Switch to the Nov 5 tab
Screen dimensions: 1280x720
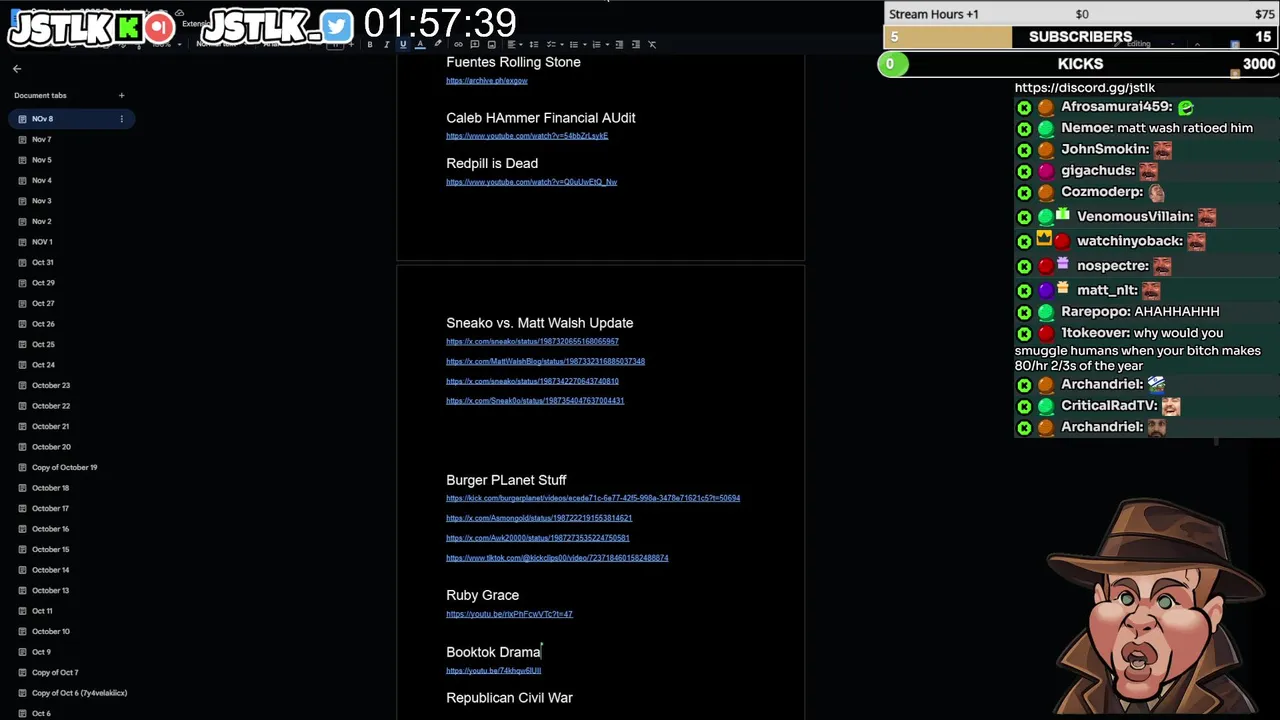point(41,160)
